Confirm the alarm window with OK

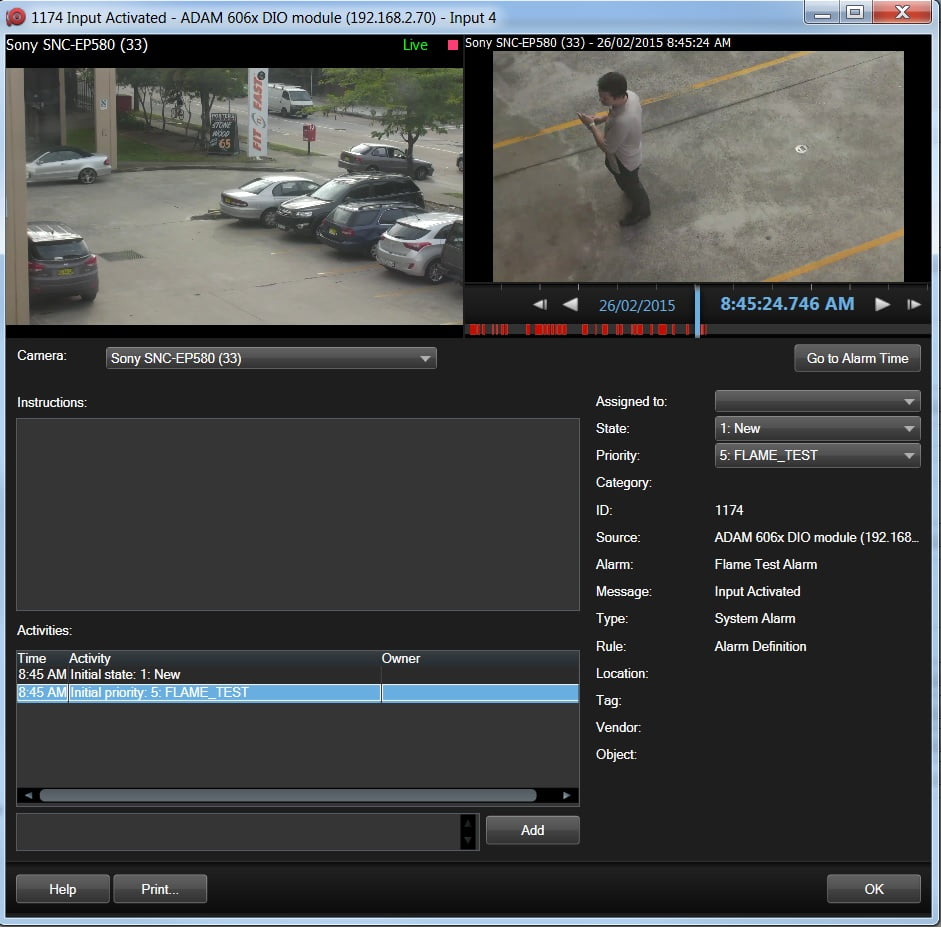[x=873, y=889]
